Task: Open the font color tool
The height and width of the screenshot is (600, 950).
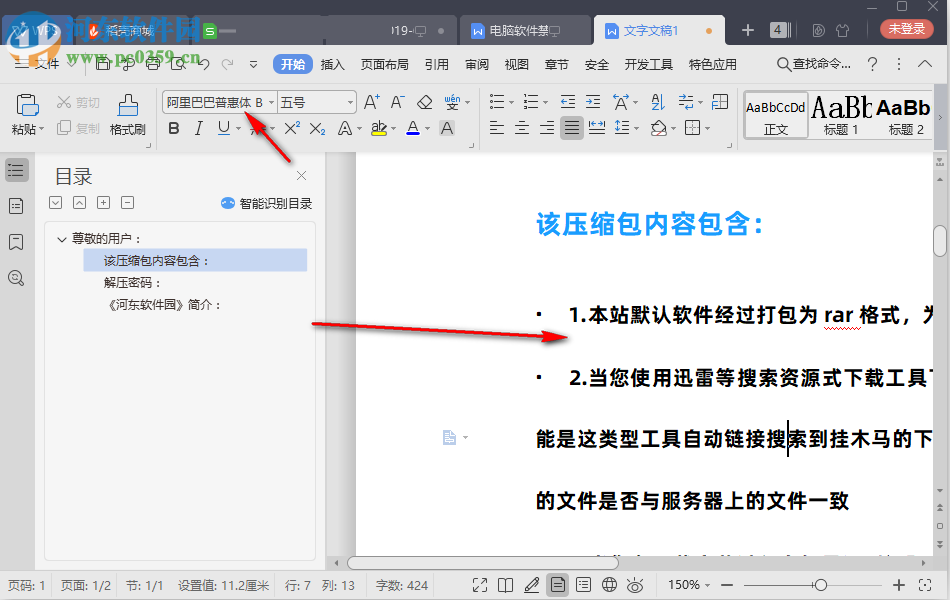Action: pyautogui.click(x=414, y=128)
